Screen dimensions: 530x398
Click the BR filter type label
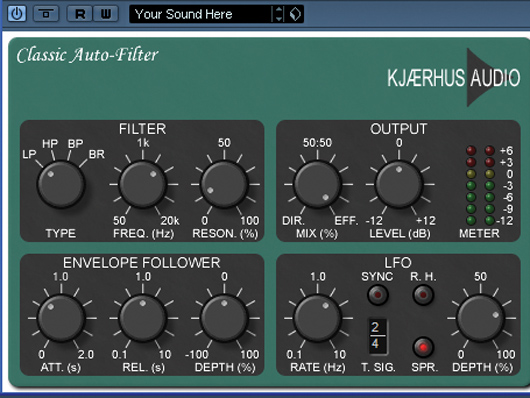tap(97, 154)
